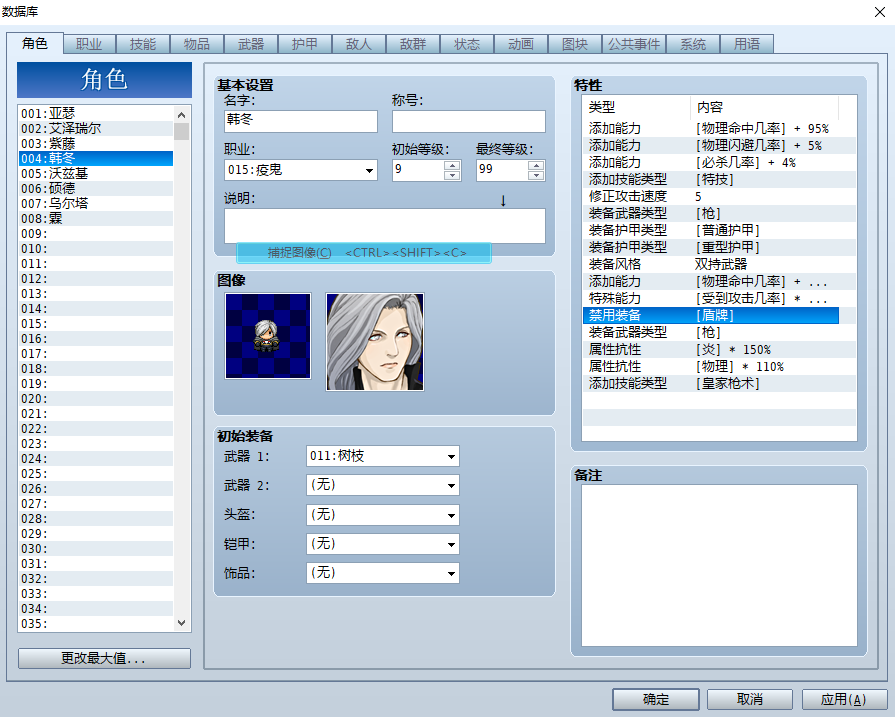Open the 职业 class dropdown
The width and height of the screenshot is (895, 717).
[x=301, y=170]
